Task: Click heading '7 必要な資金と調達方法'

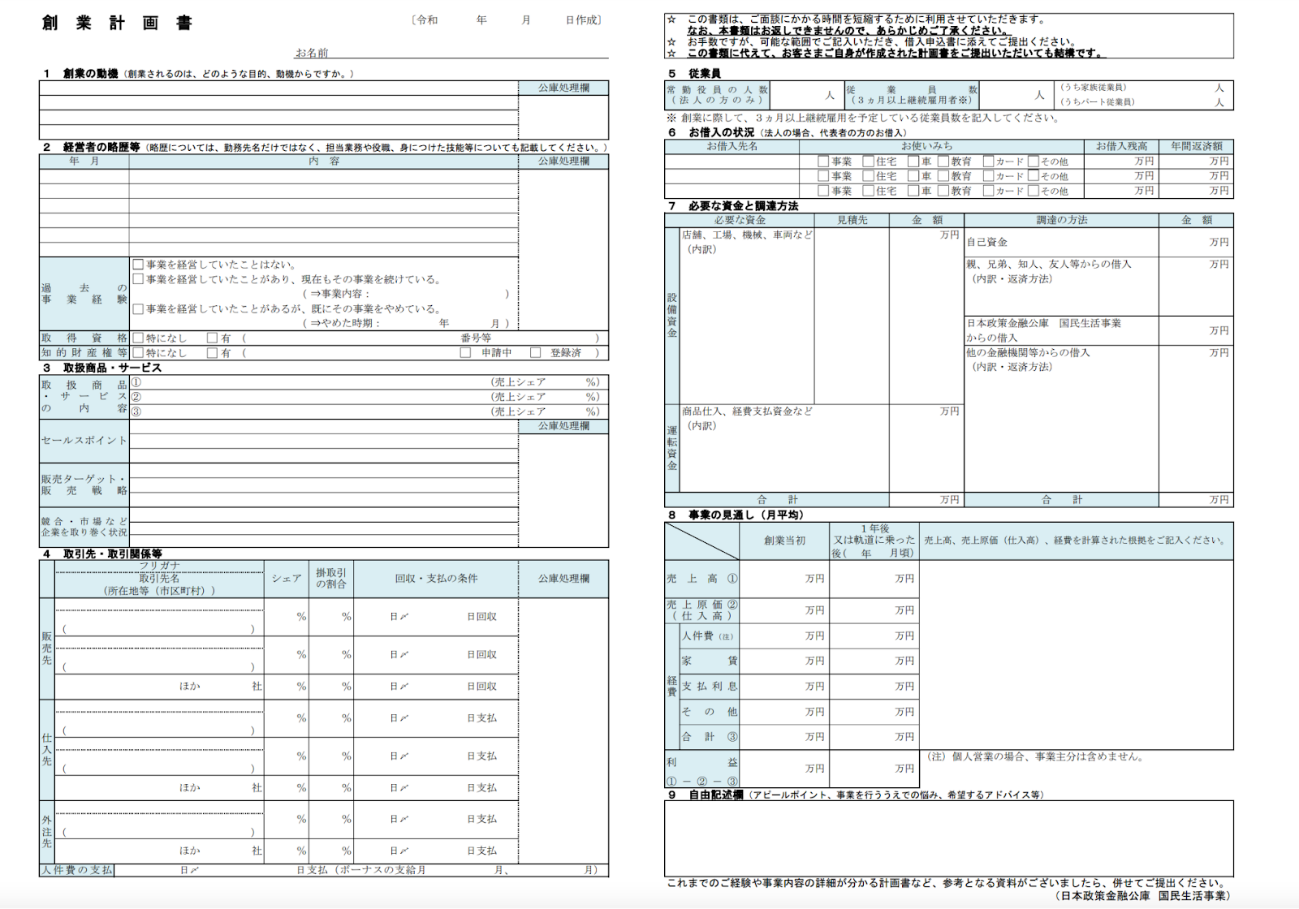Action: (x=732, y=205)
